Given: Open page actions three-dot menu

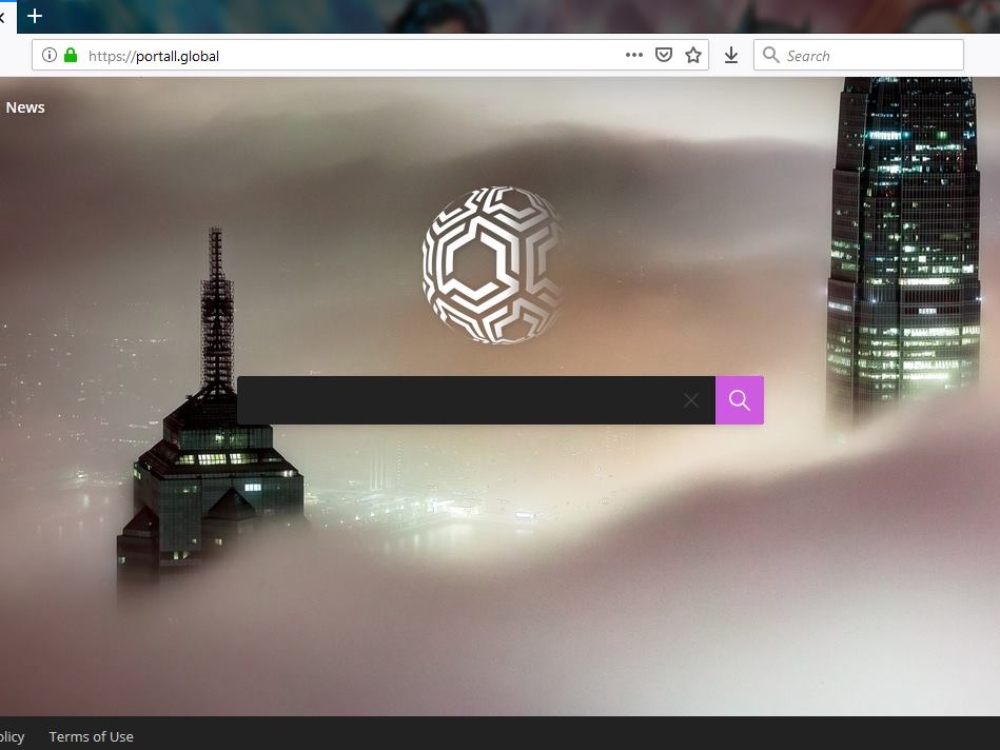Looking at the screenshot, I should coord(634,56).
